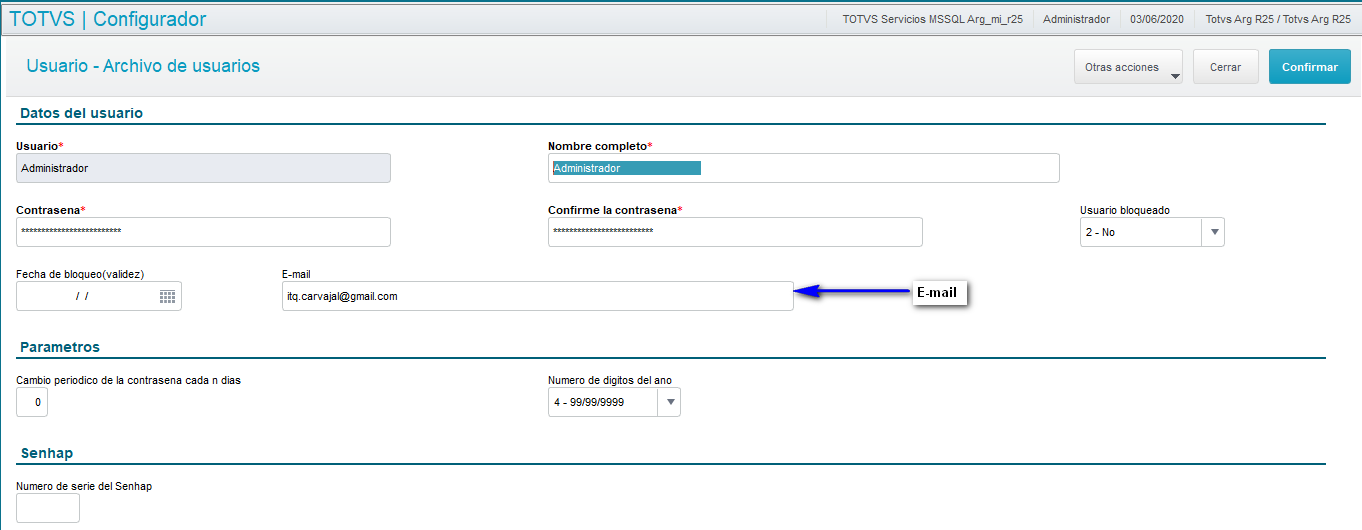Click the Confirmar button
The height and width of the screenshot is (530, 1362).
pos(1310,67)
